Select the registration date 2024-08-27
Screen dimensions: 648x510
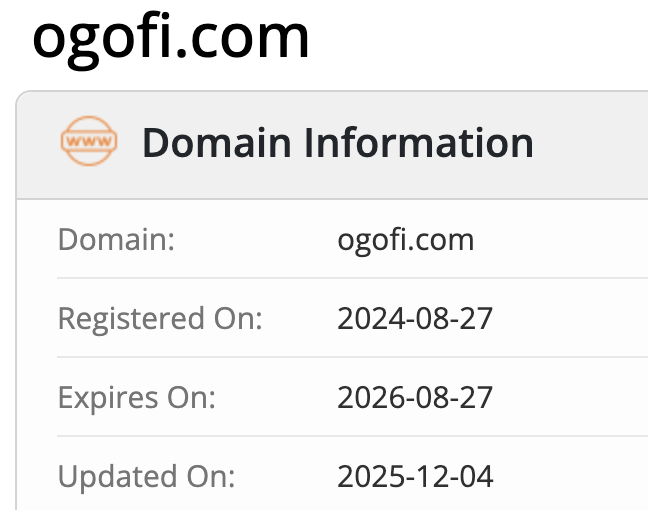pos(415,319)
